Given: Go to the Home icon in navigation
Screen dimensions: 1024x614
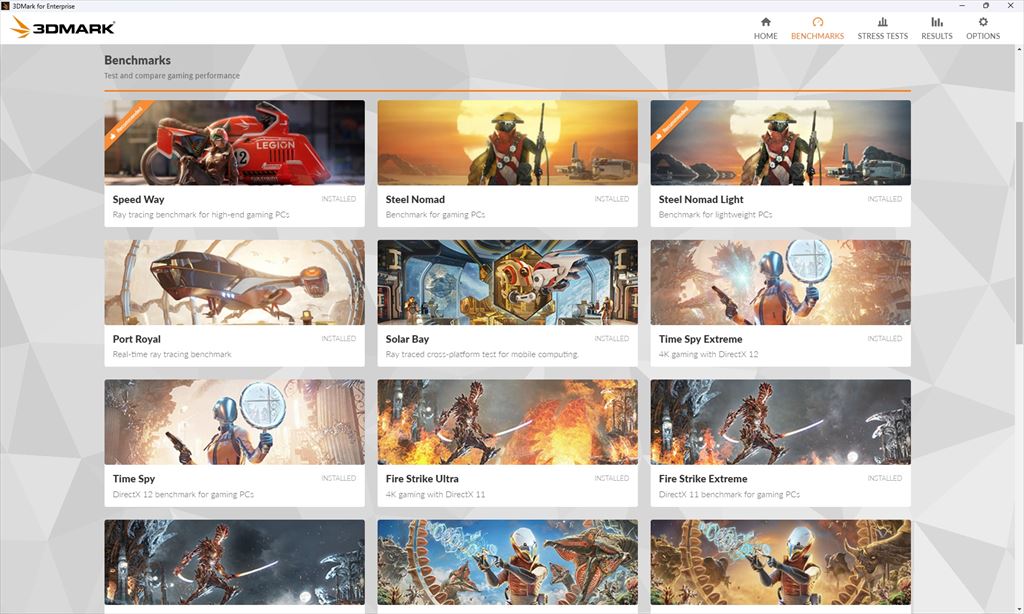Looking at the screenshot, I should pyautogui.click(x=765, y=22).
